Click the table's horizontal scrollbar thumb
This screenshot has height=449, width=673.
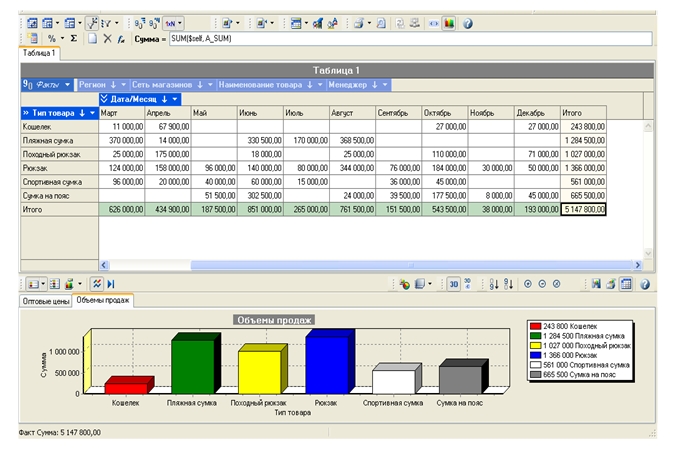click(x=411, y=265)
